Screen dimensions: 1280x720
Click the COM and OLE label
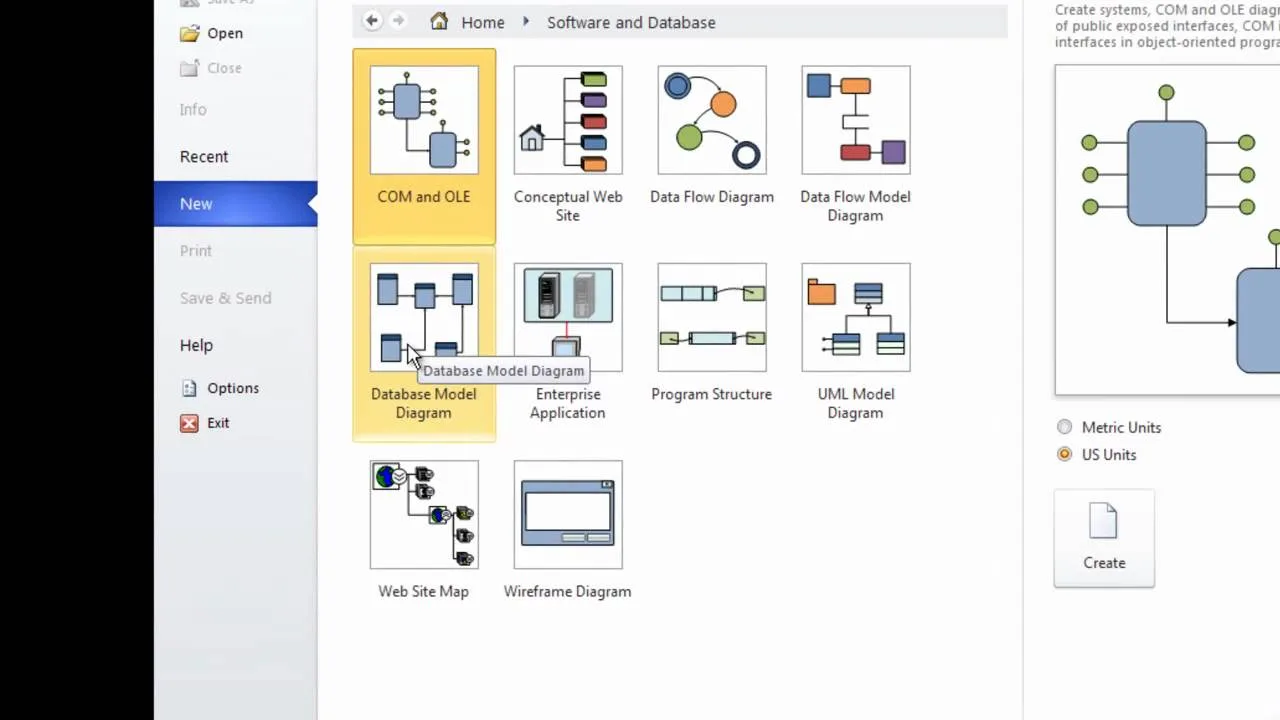[x=424, y=197]
